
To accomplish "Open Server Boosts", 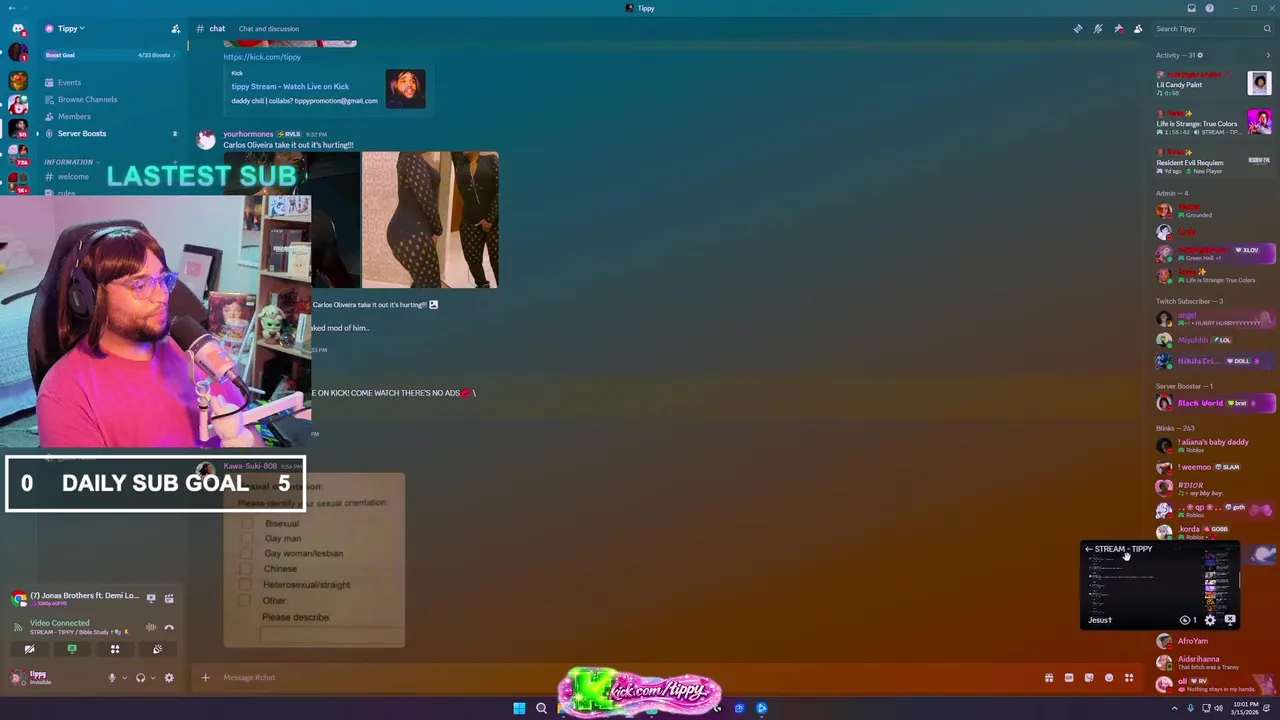I will (82, 134).
